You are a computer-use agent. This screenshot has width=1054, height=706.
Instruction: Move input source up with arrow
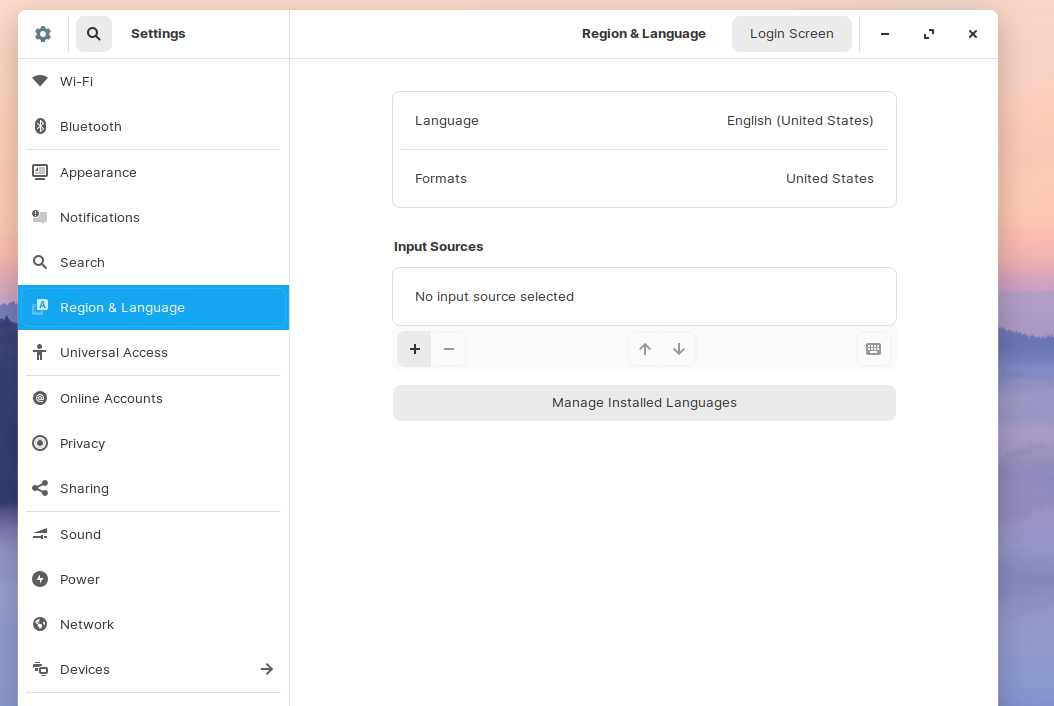coord(645,349)
